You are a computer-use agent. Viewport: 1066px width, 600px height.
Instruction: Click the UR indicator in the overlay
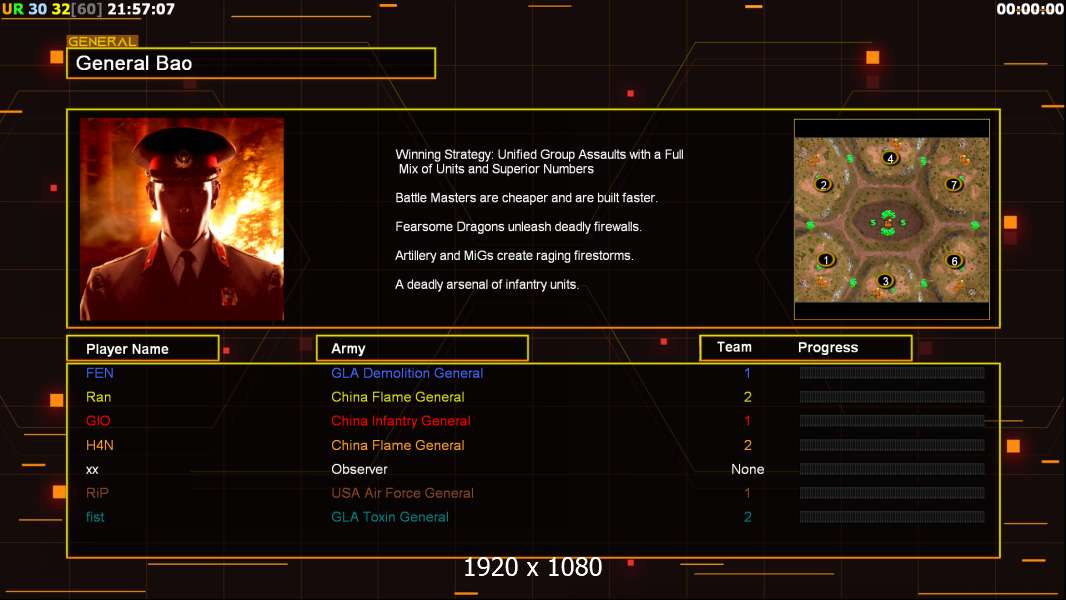[x=13, y=9]
